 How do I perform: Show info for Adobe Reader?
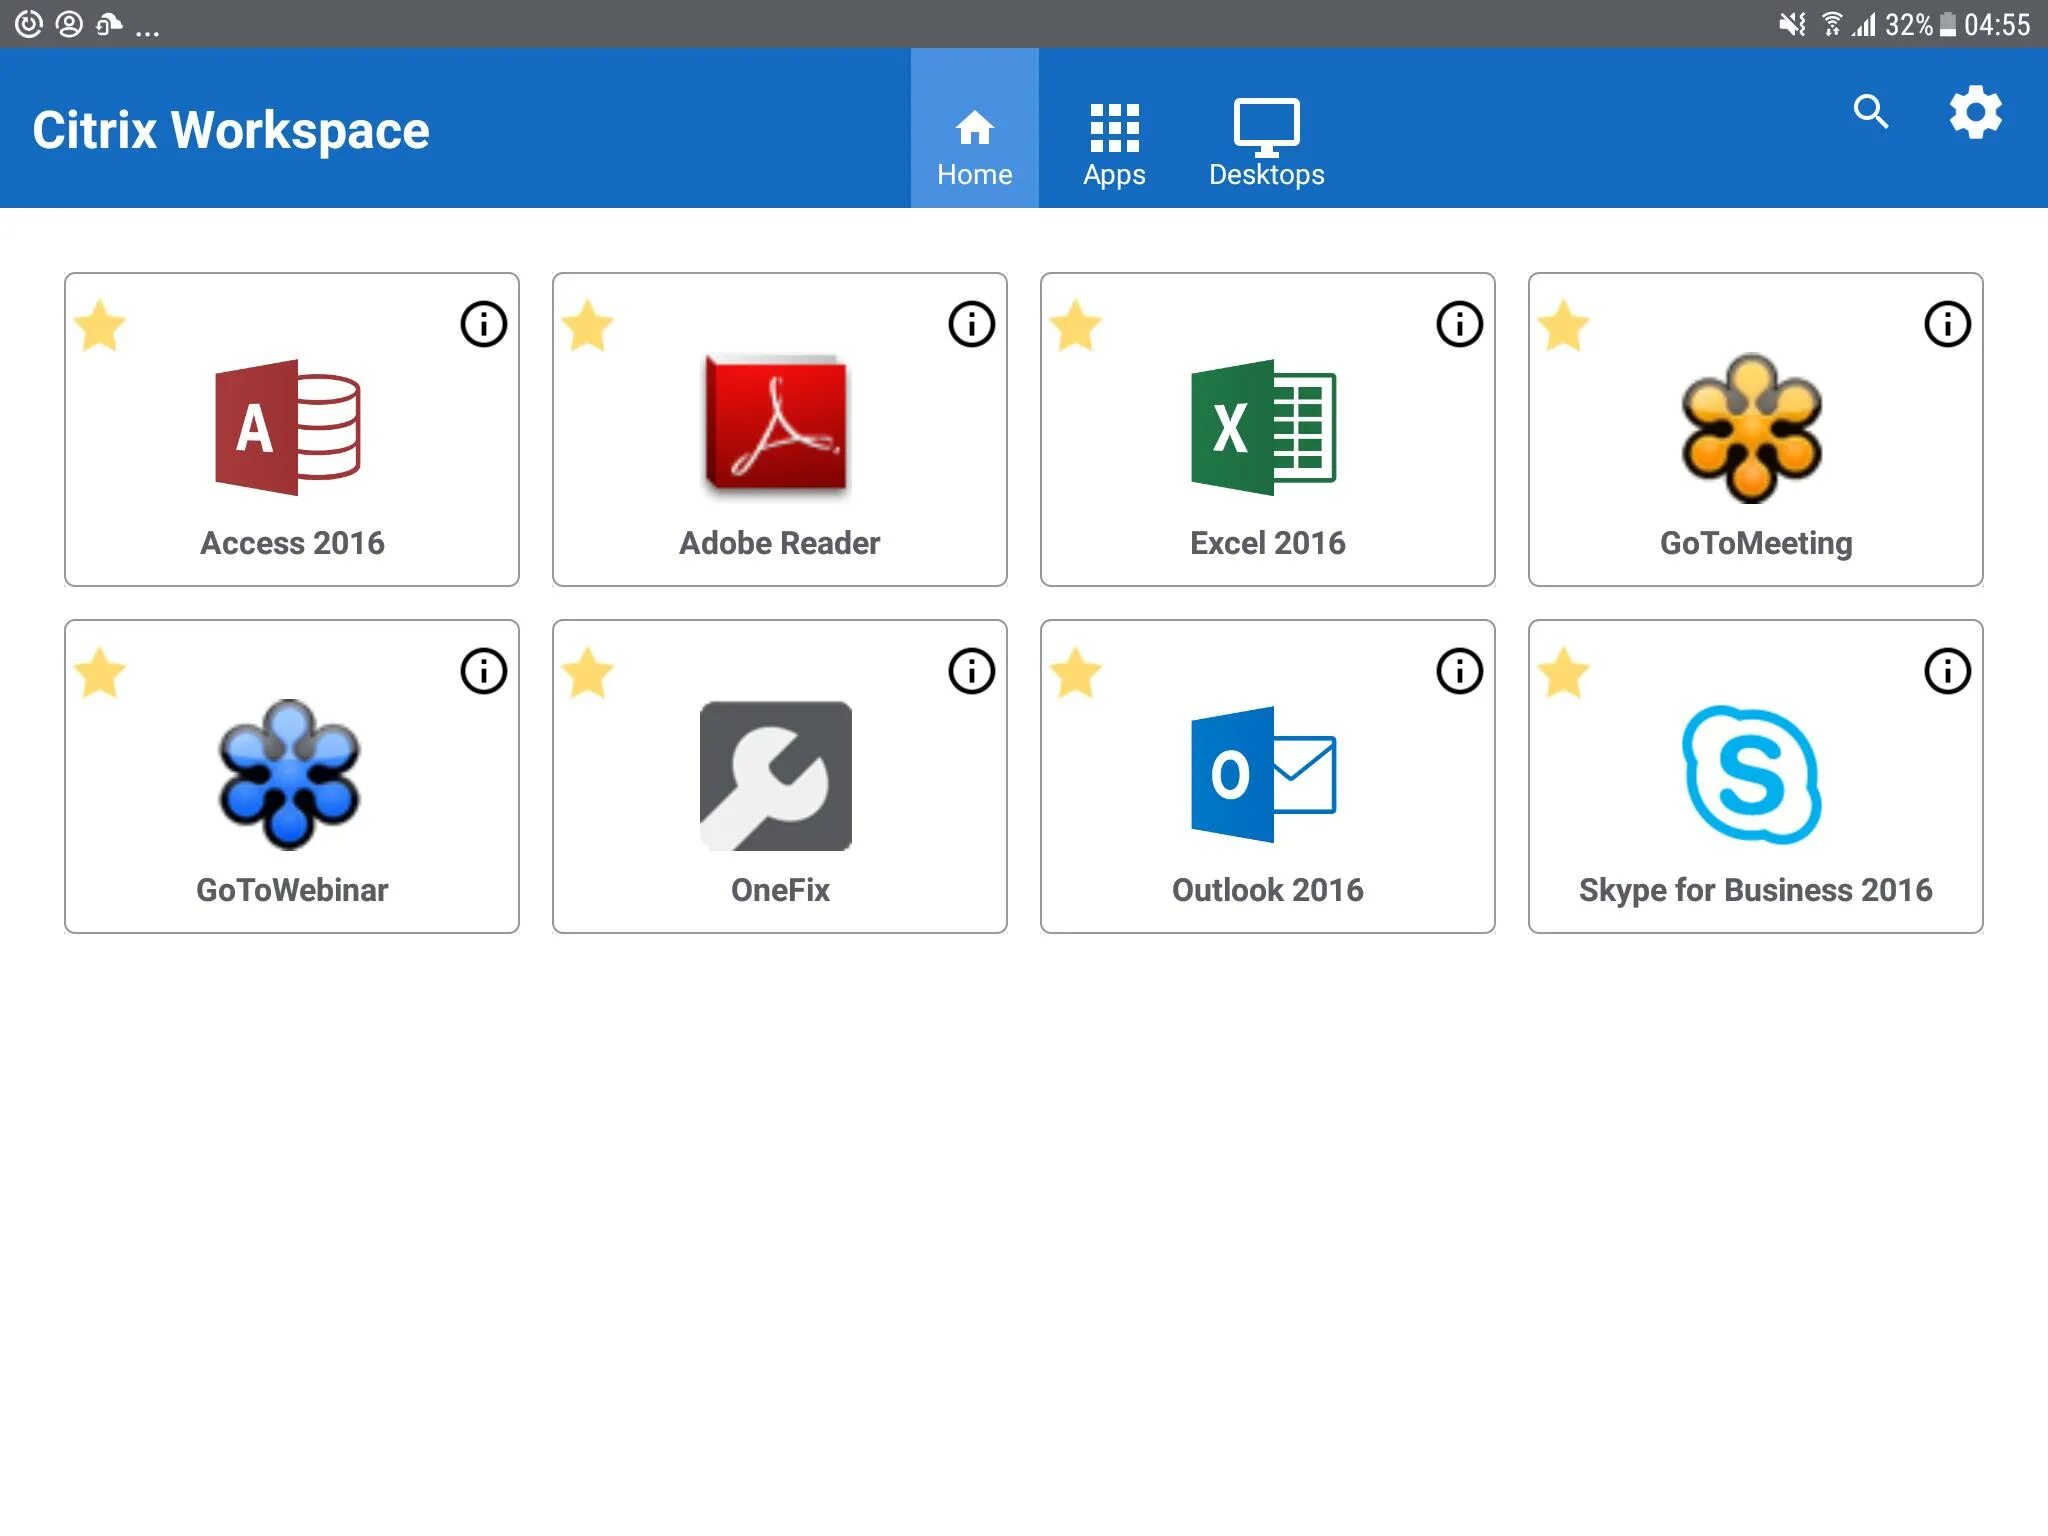972,324
